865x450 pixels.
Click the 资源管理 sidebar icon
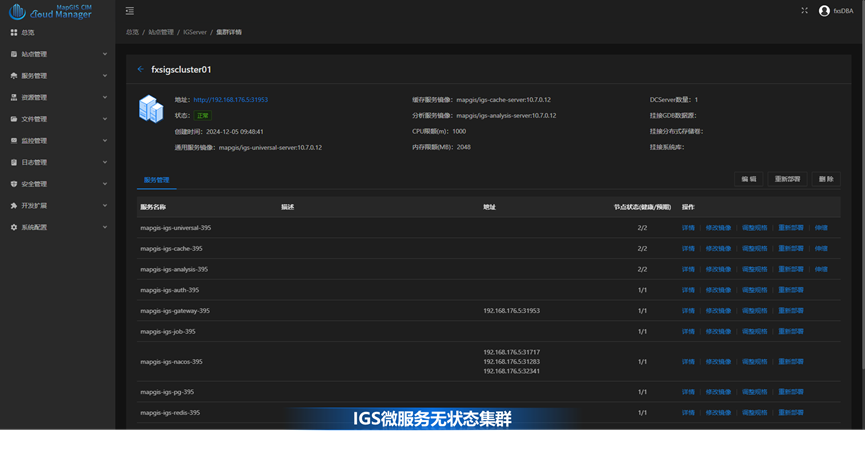point(14,97)
